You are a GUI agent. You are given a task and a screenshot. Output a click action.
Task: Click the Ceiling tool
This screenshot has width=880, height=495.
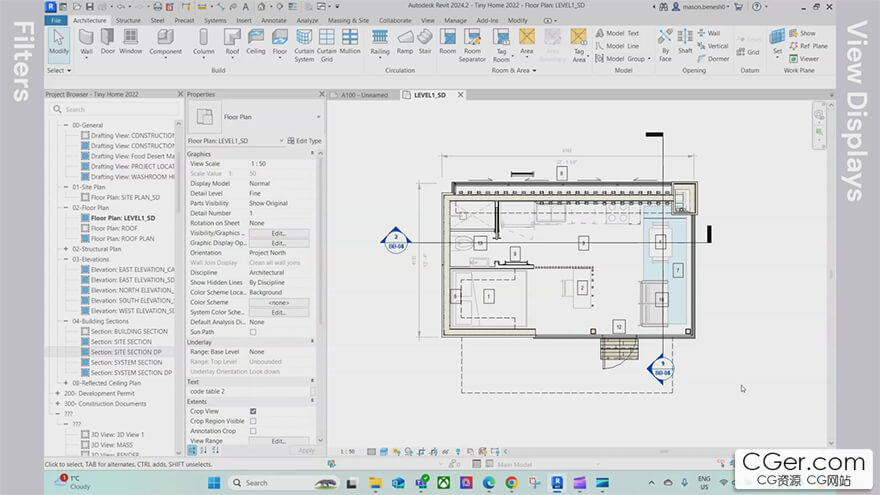(x=255, y=42)
